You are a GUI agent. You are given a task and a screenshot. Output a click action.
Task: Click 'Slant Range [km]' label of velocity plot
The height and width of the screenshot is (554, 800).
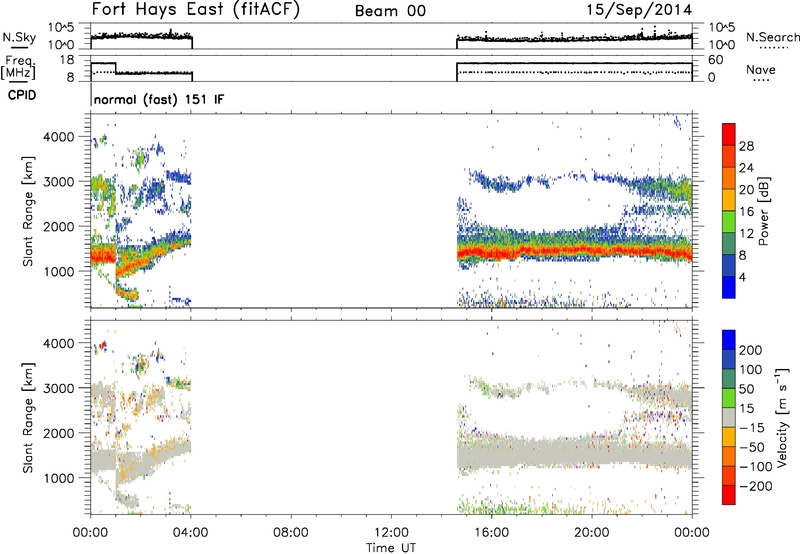coord(28,417)
